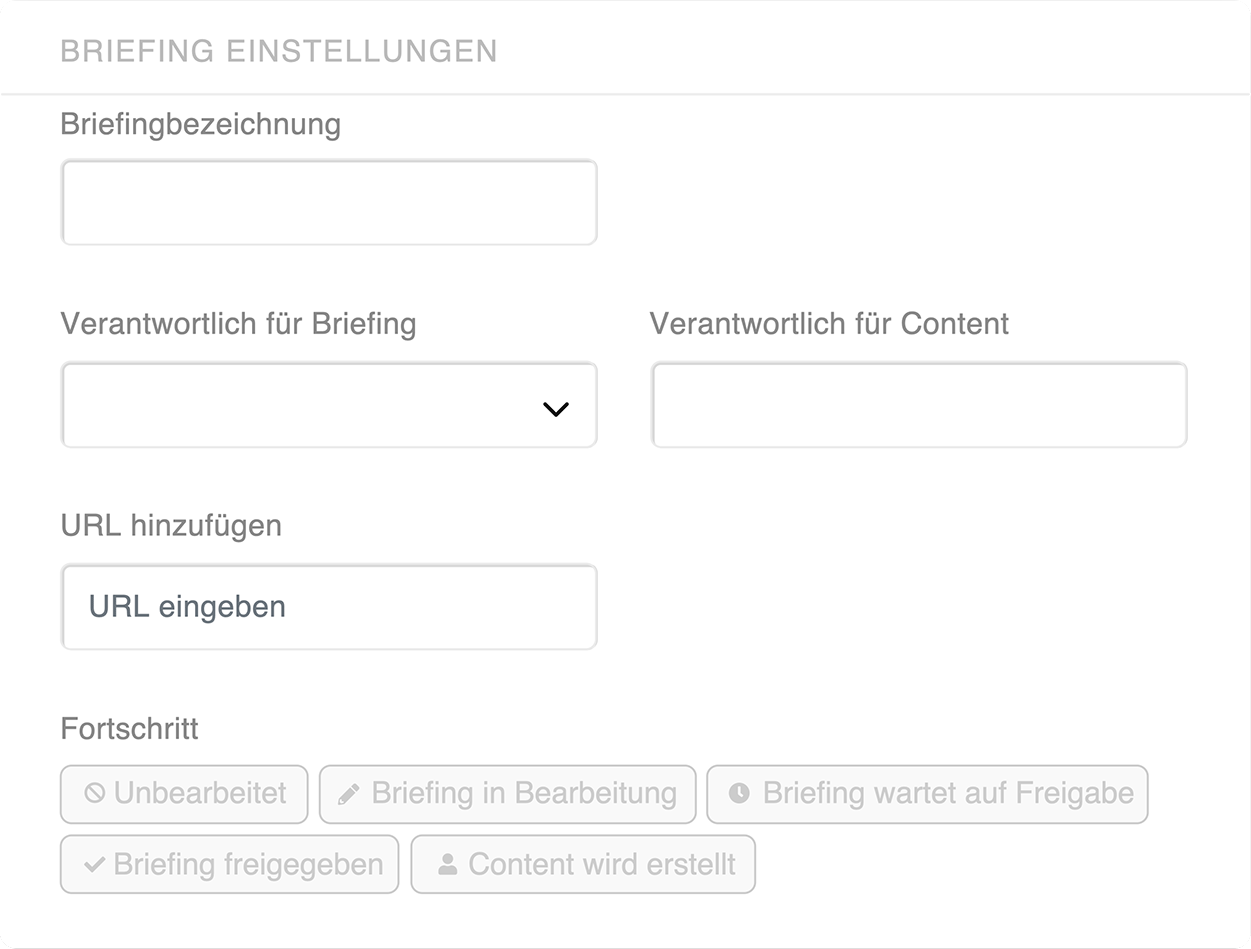Click the checkmark icon on Briefing freigegeben
The image size is (1251, 949).
point(94,865)
